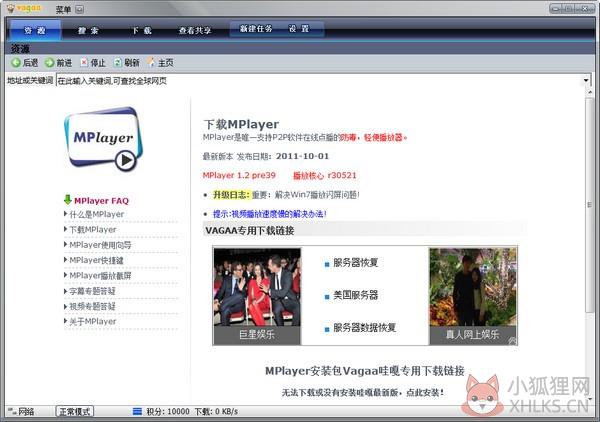The height and width of the screenshot is (422, 600).
Task: Click the scrollbar down arrow
Action: (590, 399)
